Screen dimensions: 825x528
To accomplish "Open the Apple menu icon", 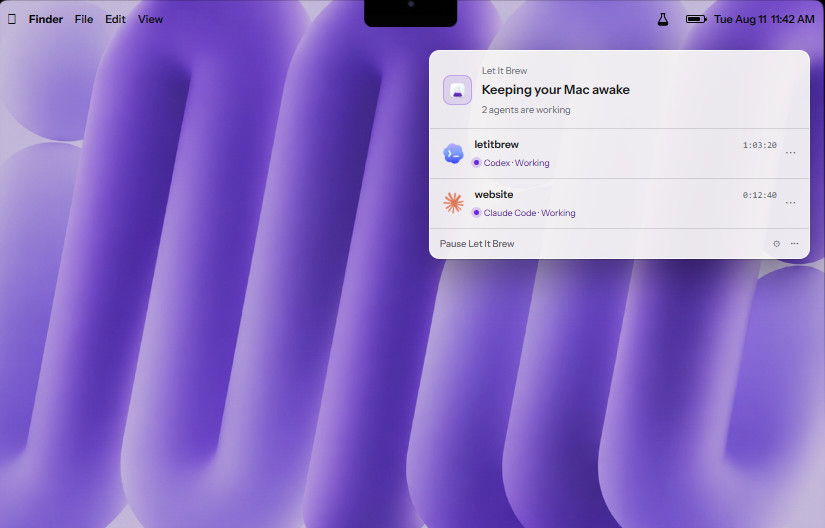I will 12,19.
